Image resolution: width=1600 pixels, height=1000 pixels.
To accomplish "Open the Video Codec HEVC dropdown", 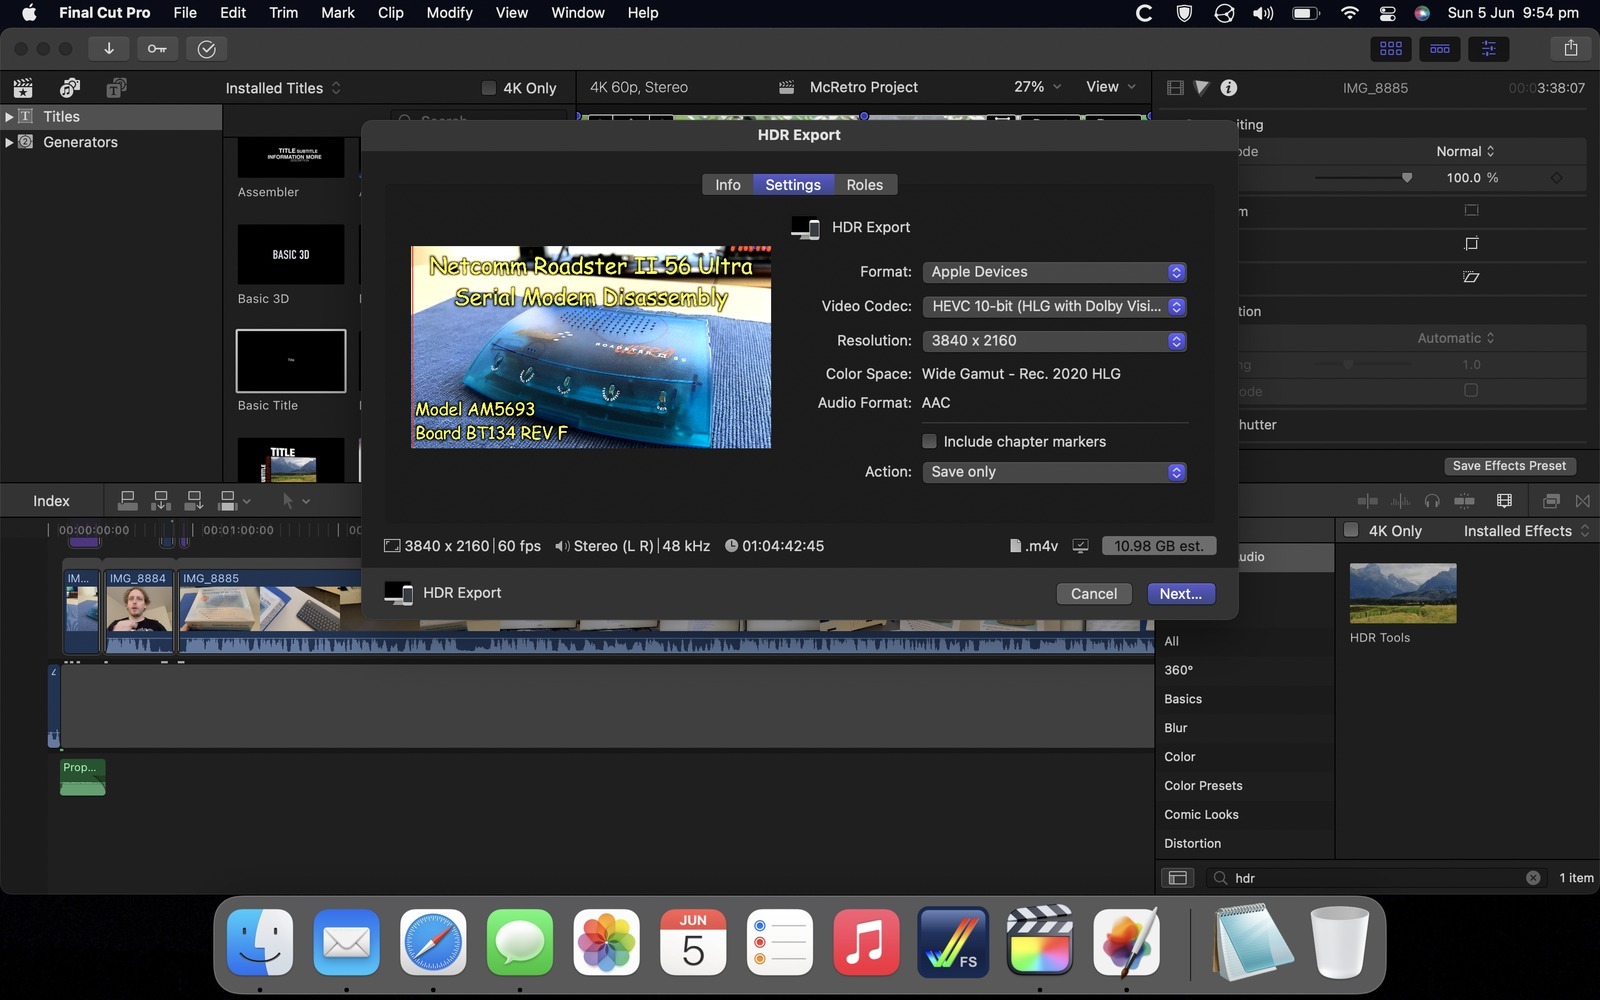I will coord(1055,307).
